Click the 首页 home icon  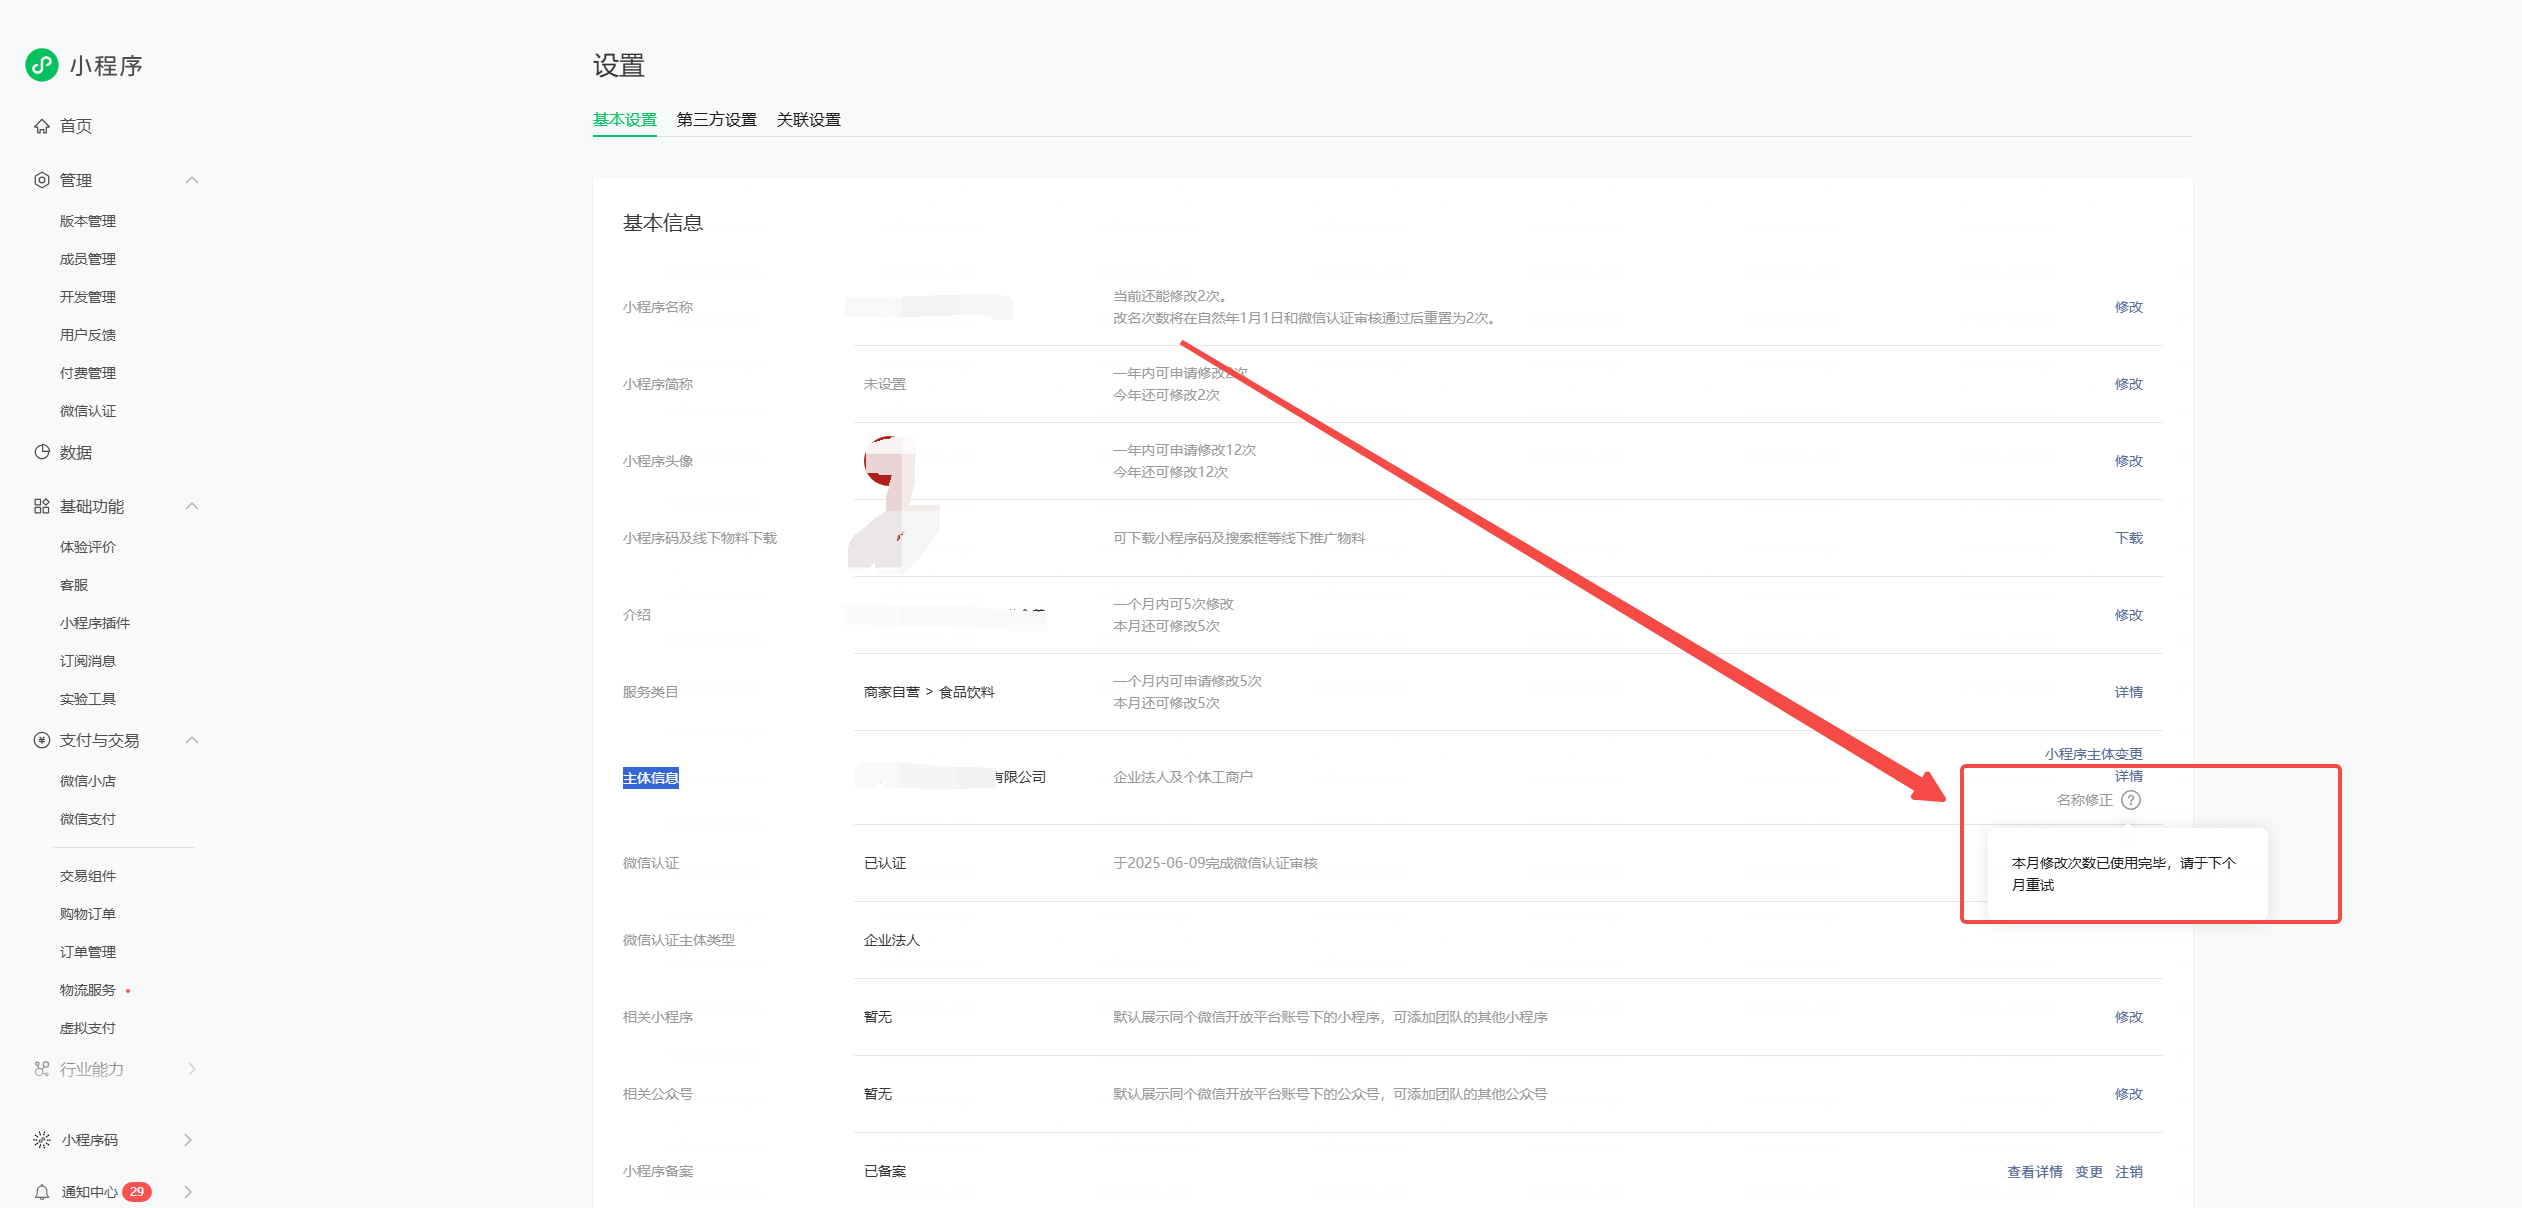[x=42, y=126]
